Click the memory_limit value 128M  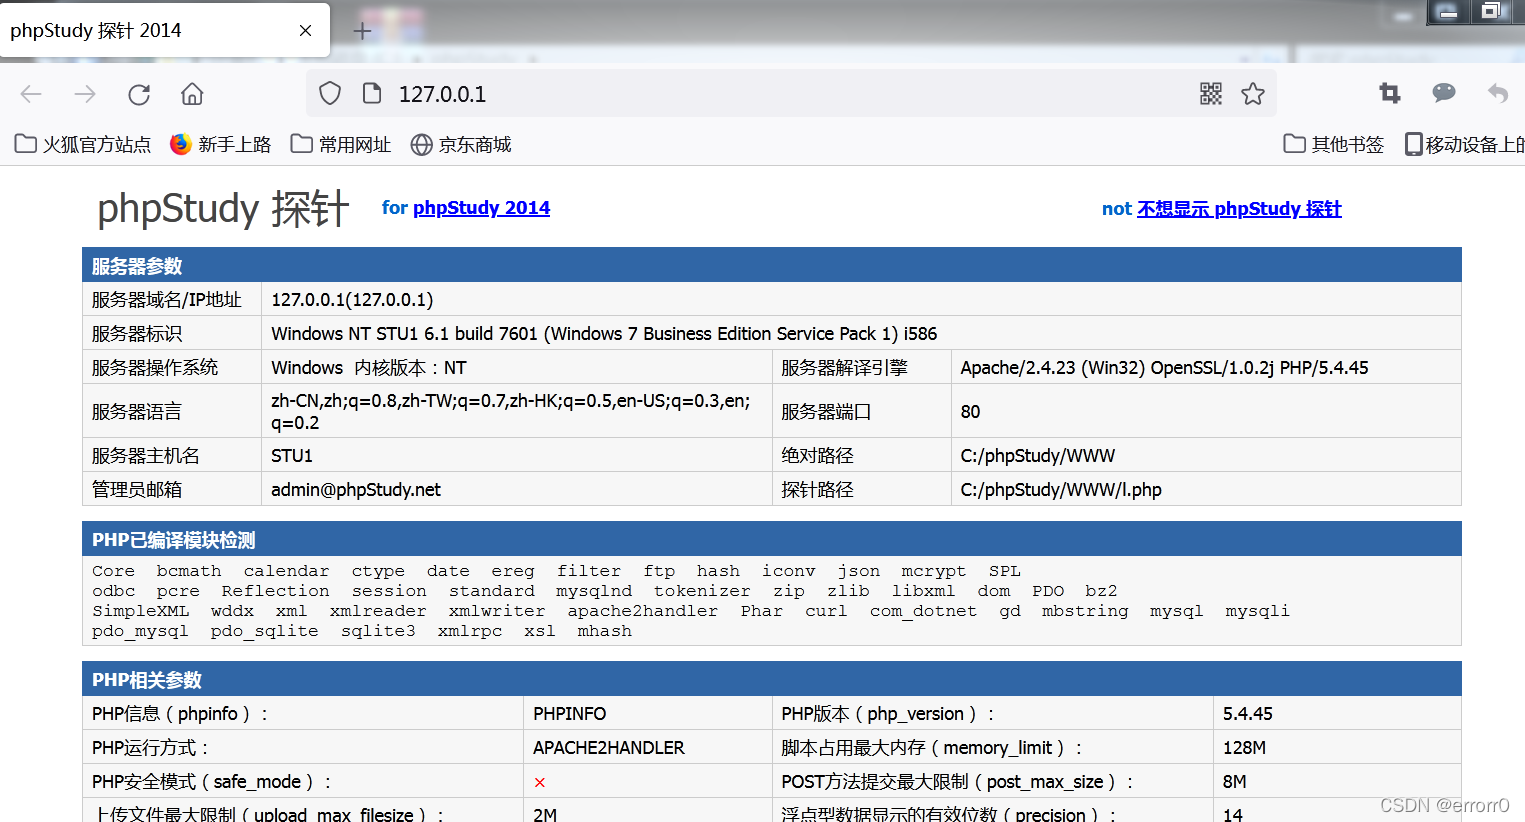1244,748
